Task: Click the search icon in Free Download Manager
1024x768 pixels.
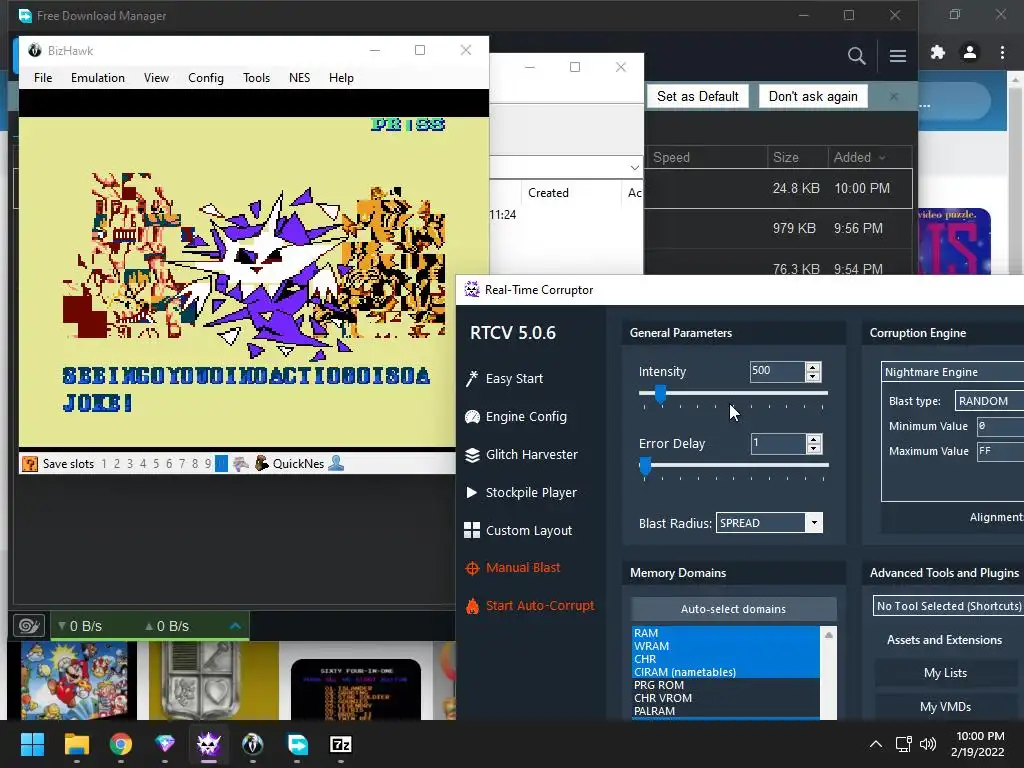Action: [x=856, y=56]
